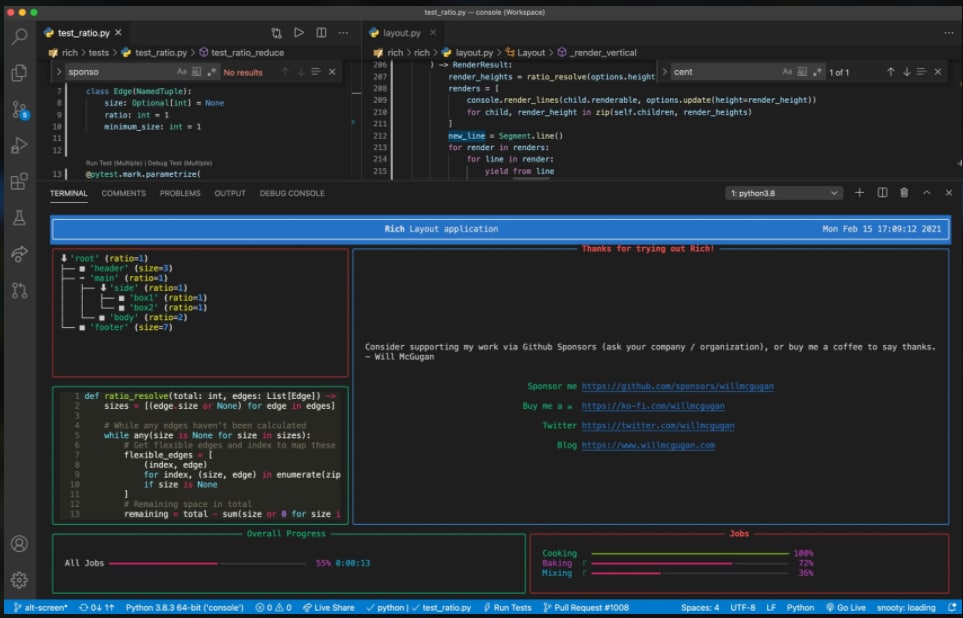The image size is (963, 618).
Task: Click the 'sponso' find input field
Action: click(x=120, y=72)
